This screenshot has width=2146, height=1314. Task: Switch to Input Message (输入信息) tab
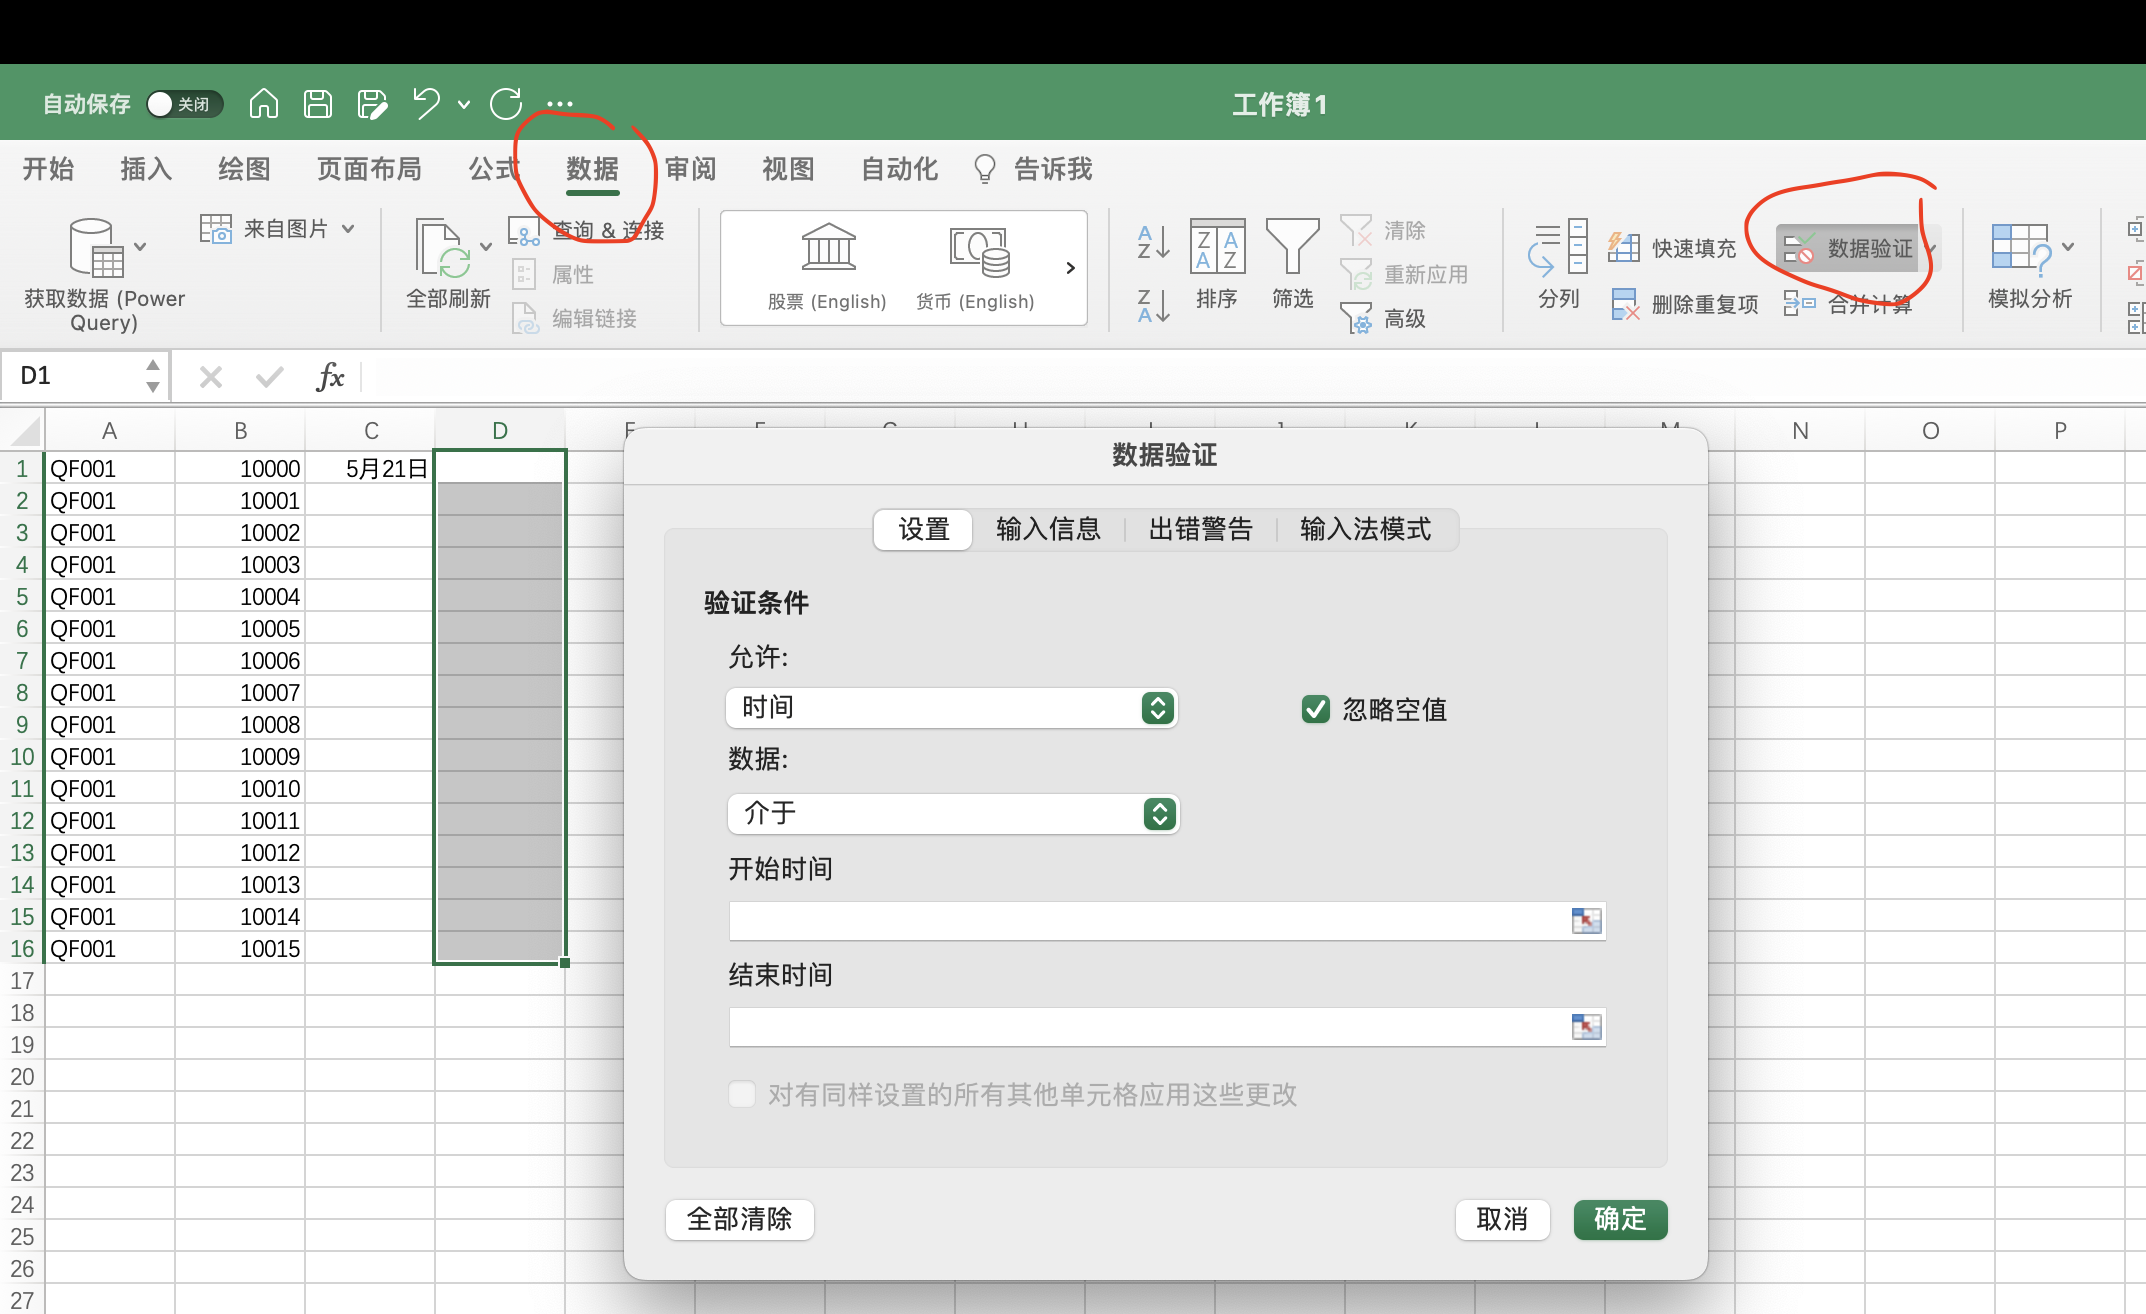(1048, 529)
